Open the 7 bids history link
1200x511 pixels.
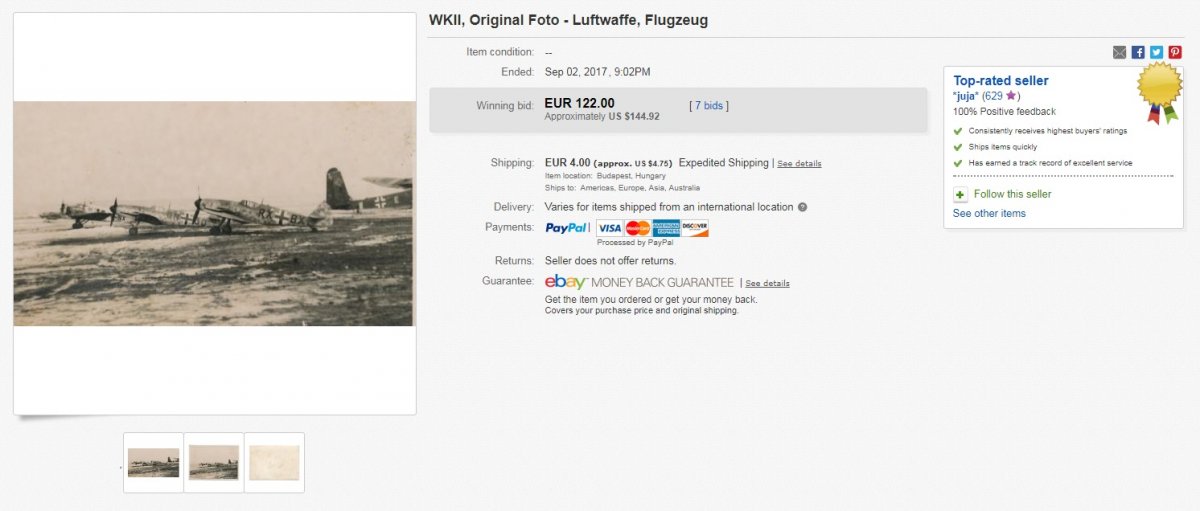click(x=709, y=106)
